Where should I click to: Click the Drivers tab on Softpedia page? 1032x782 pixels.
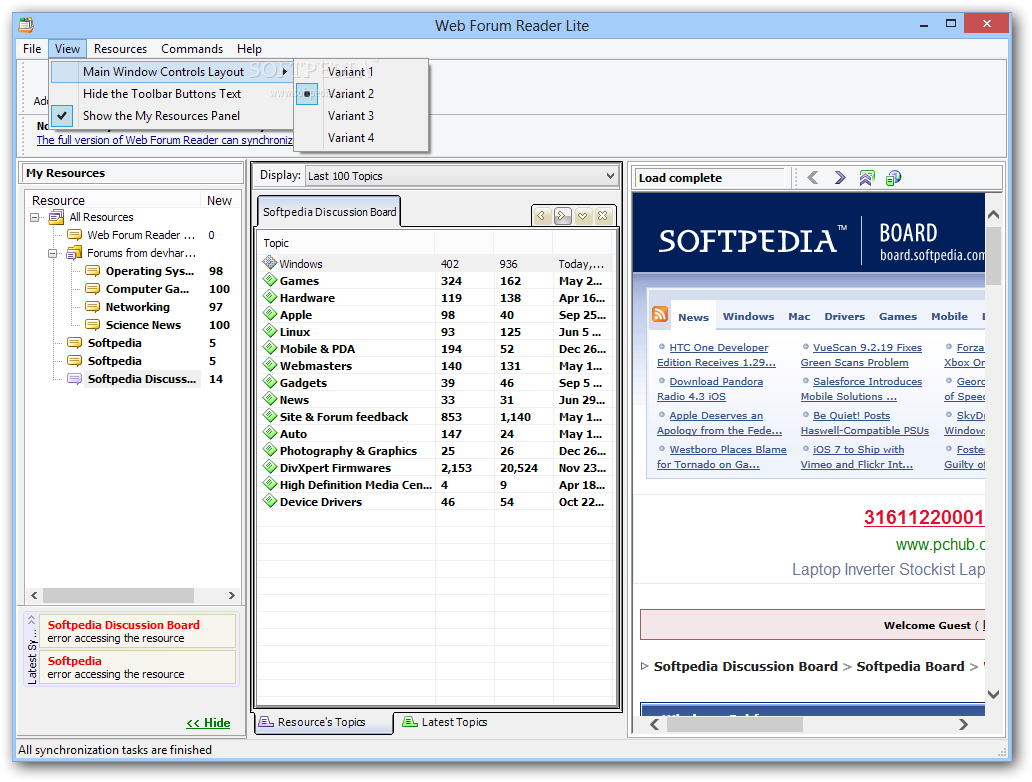(844, 317)
